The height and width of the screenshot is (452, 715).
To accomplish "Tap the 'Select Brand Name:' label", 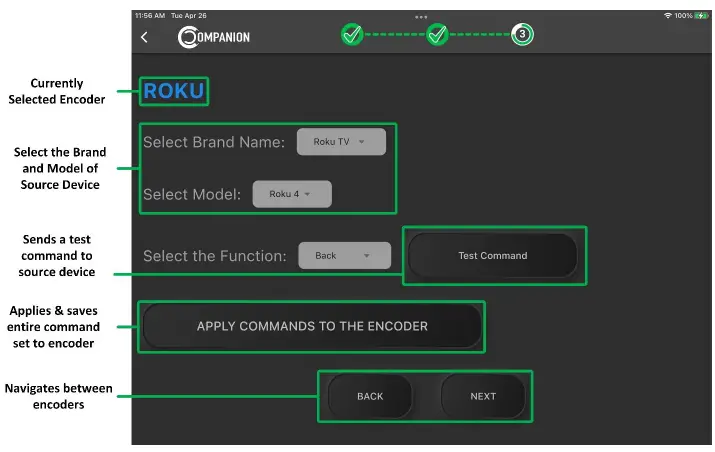I will point(214,142).
